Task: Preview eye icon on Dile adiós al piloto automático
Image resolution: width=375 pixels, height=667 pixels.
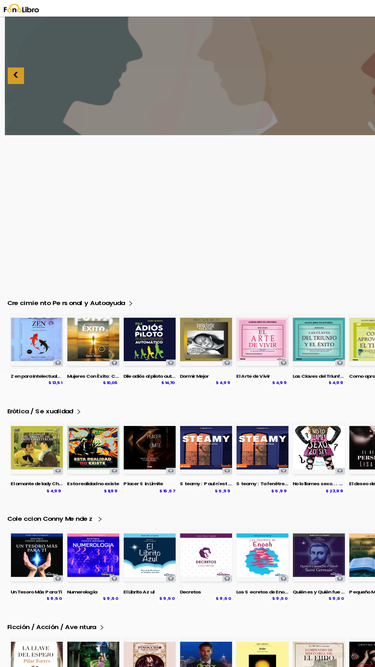Action: 171,363
